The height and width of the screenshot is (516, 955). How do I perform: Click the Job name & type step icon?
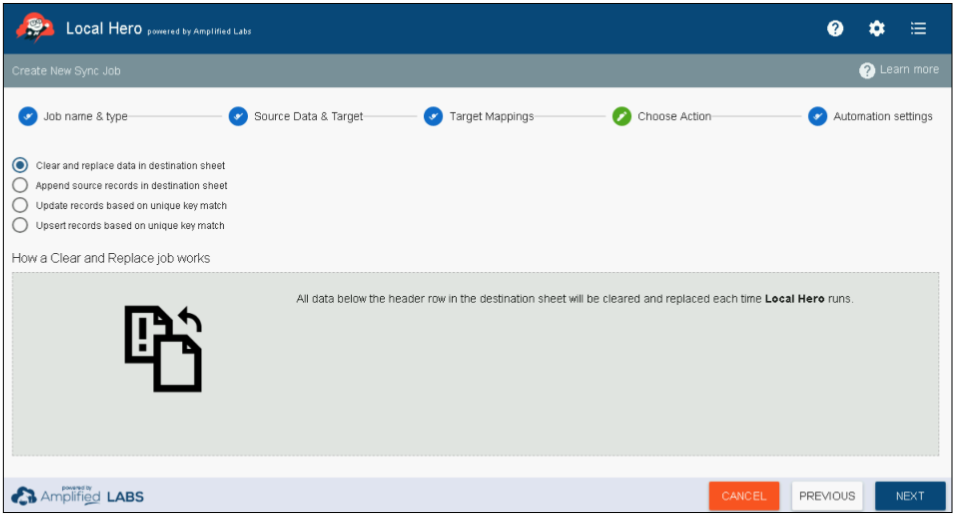tap(27, 116)
